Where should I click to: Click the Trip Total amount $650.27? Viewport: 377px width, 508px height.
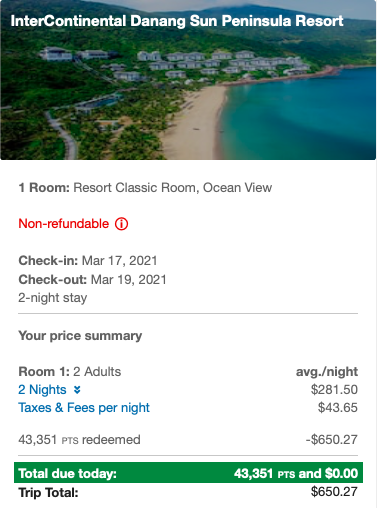tap(334, 492)
